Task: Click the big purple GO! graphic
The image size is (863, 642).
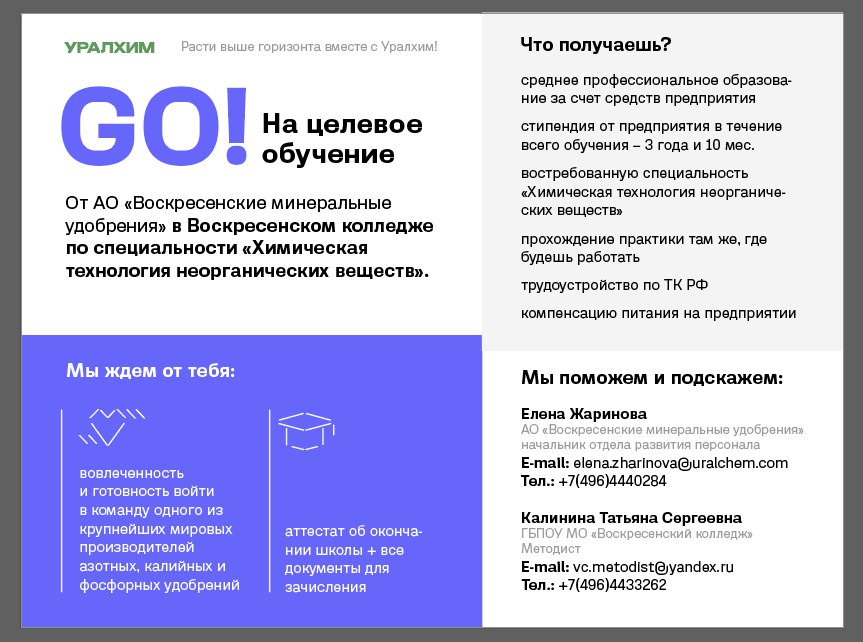Action: point(154,126)
